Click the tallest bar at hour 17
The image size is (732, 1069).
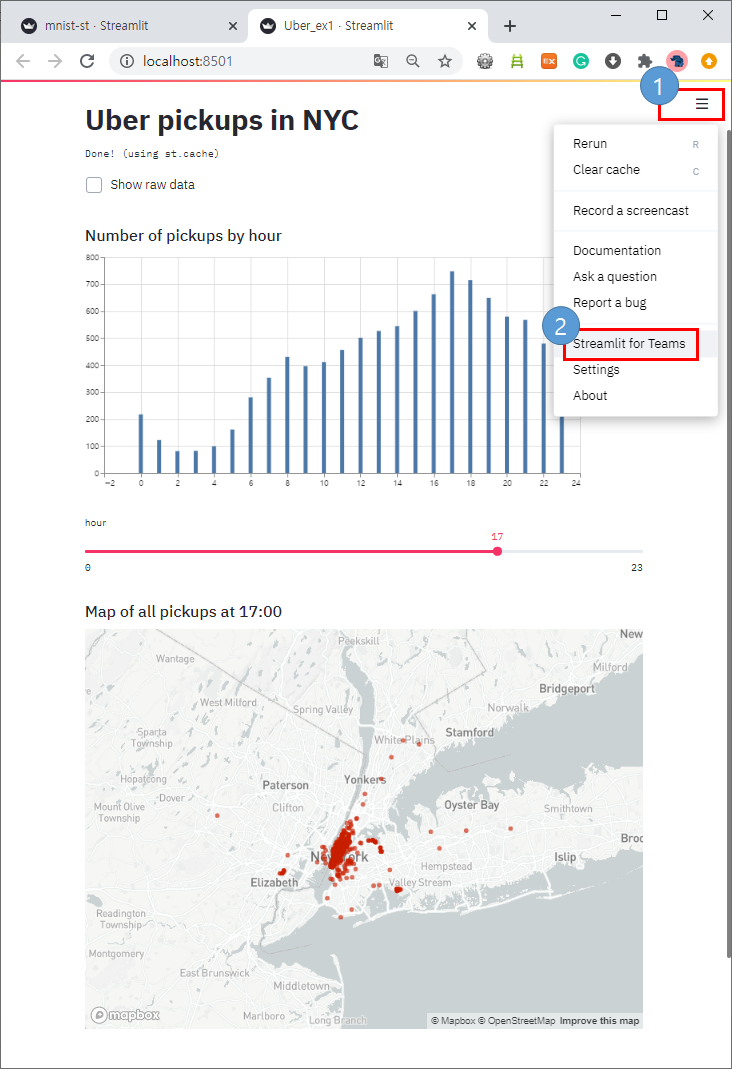[452, 372]
